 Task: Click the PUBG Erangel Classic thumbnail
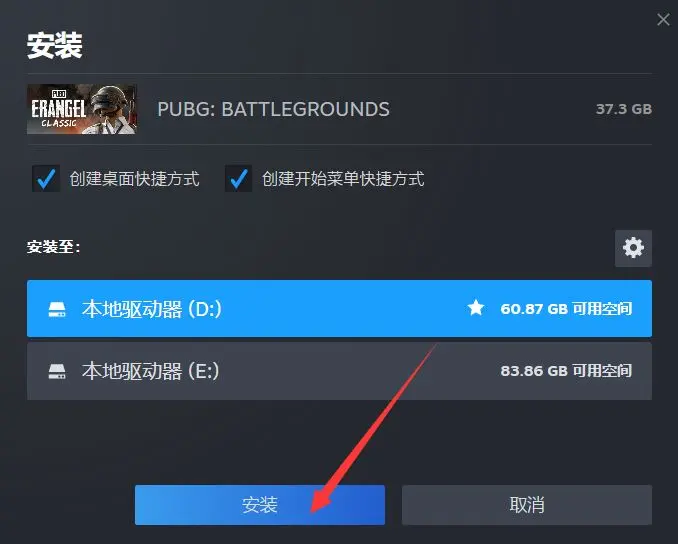point(82,109)
